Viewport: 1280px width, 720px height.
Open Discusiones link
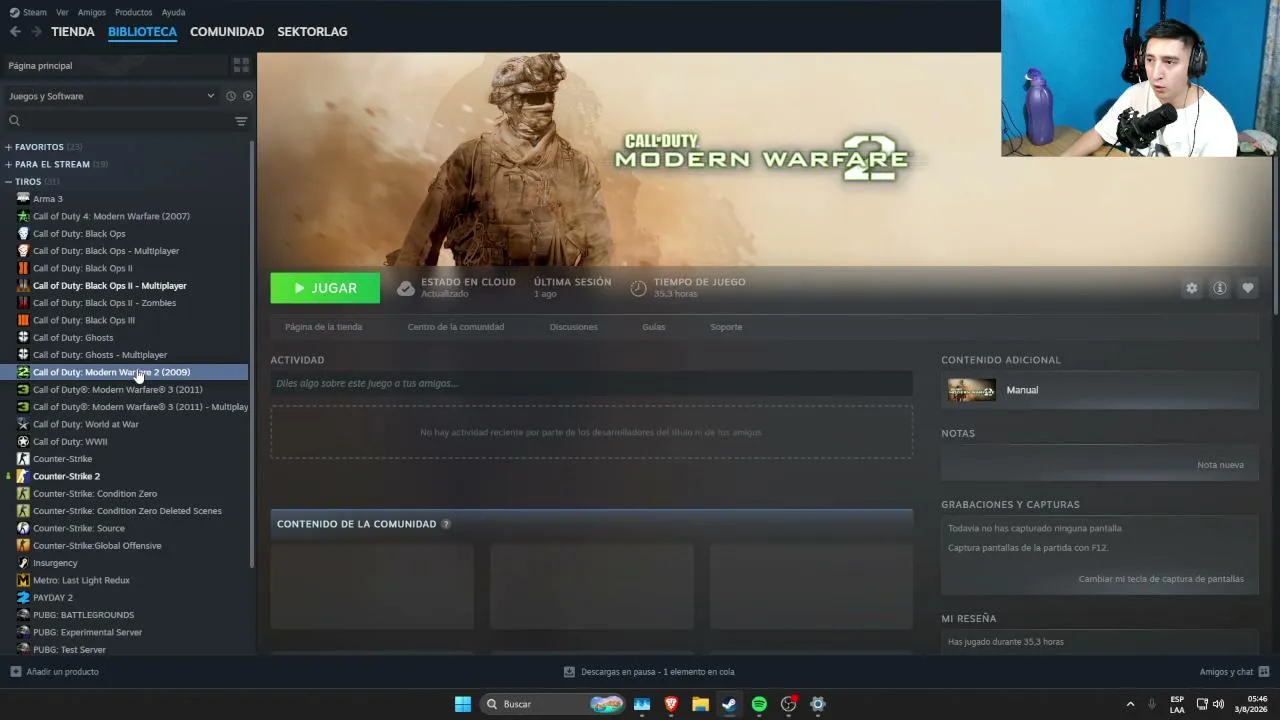click(573, 327)
